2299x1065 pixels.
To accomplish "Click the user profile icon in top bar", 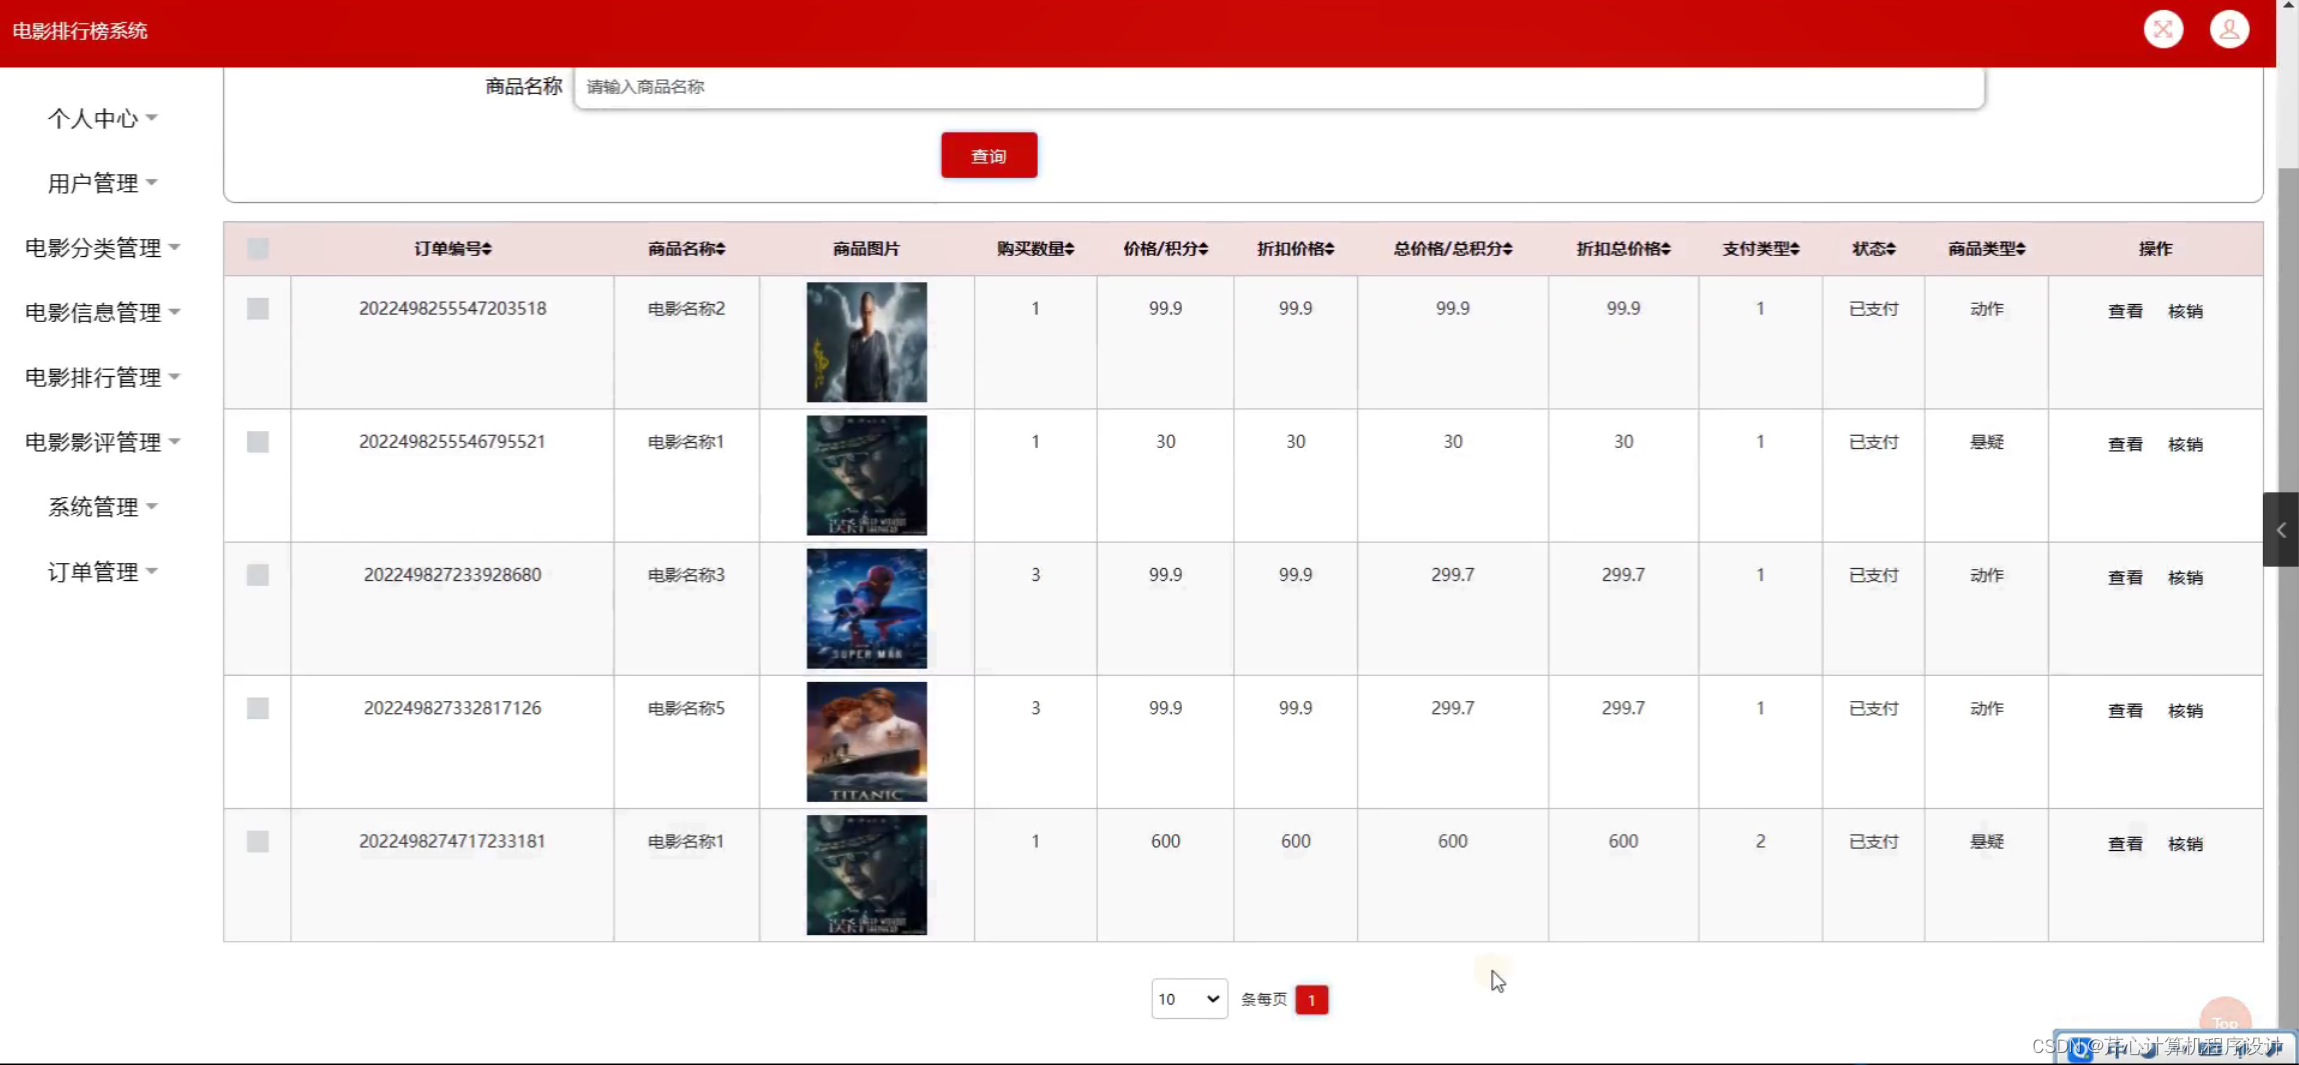I will (2230, 29).
